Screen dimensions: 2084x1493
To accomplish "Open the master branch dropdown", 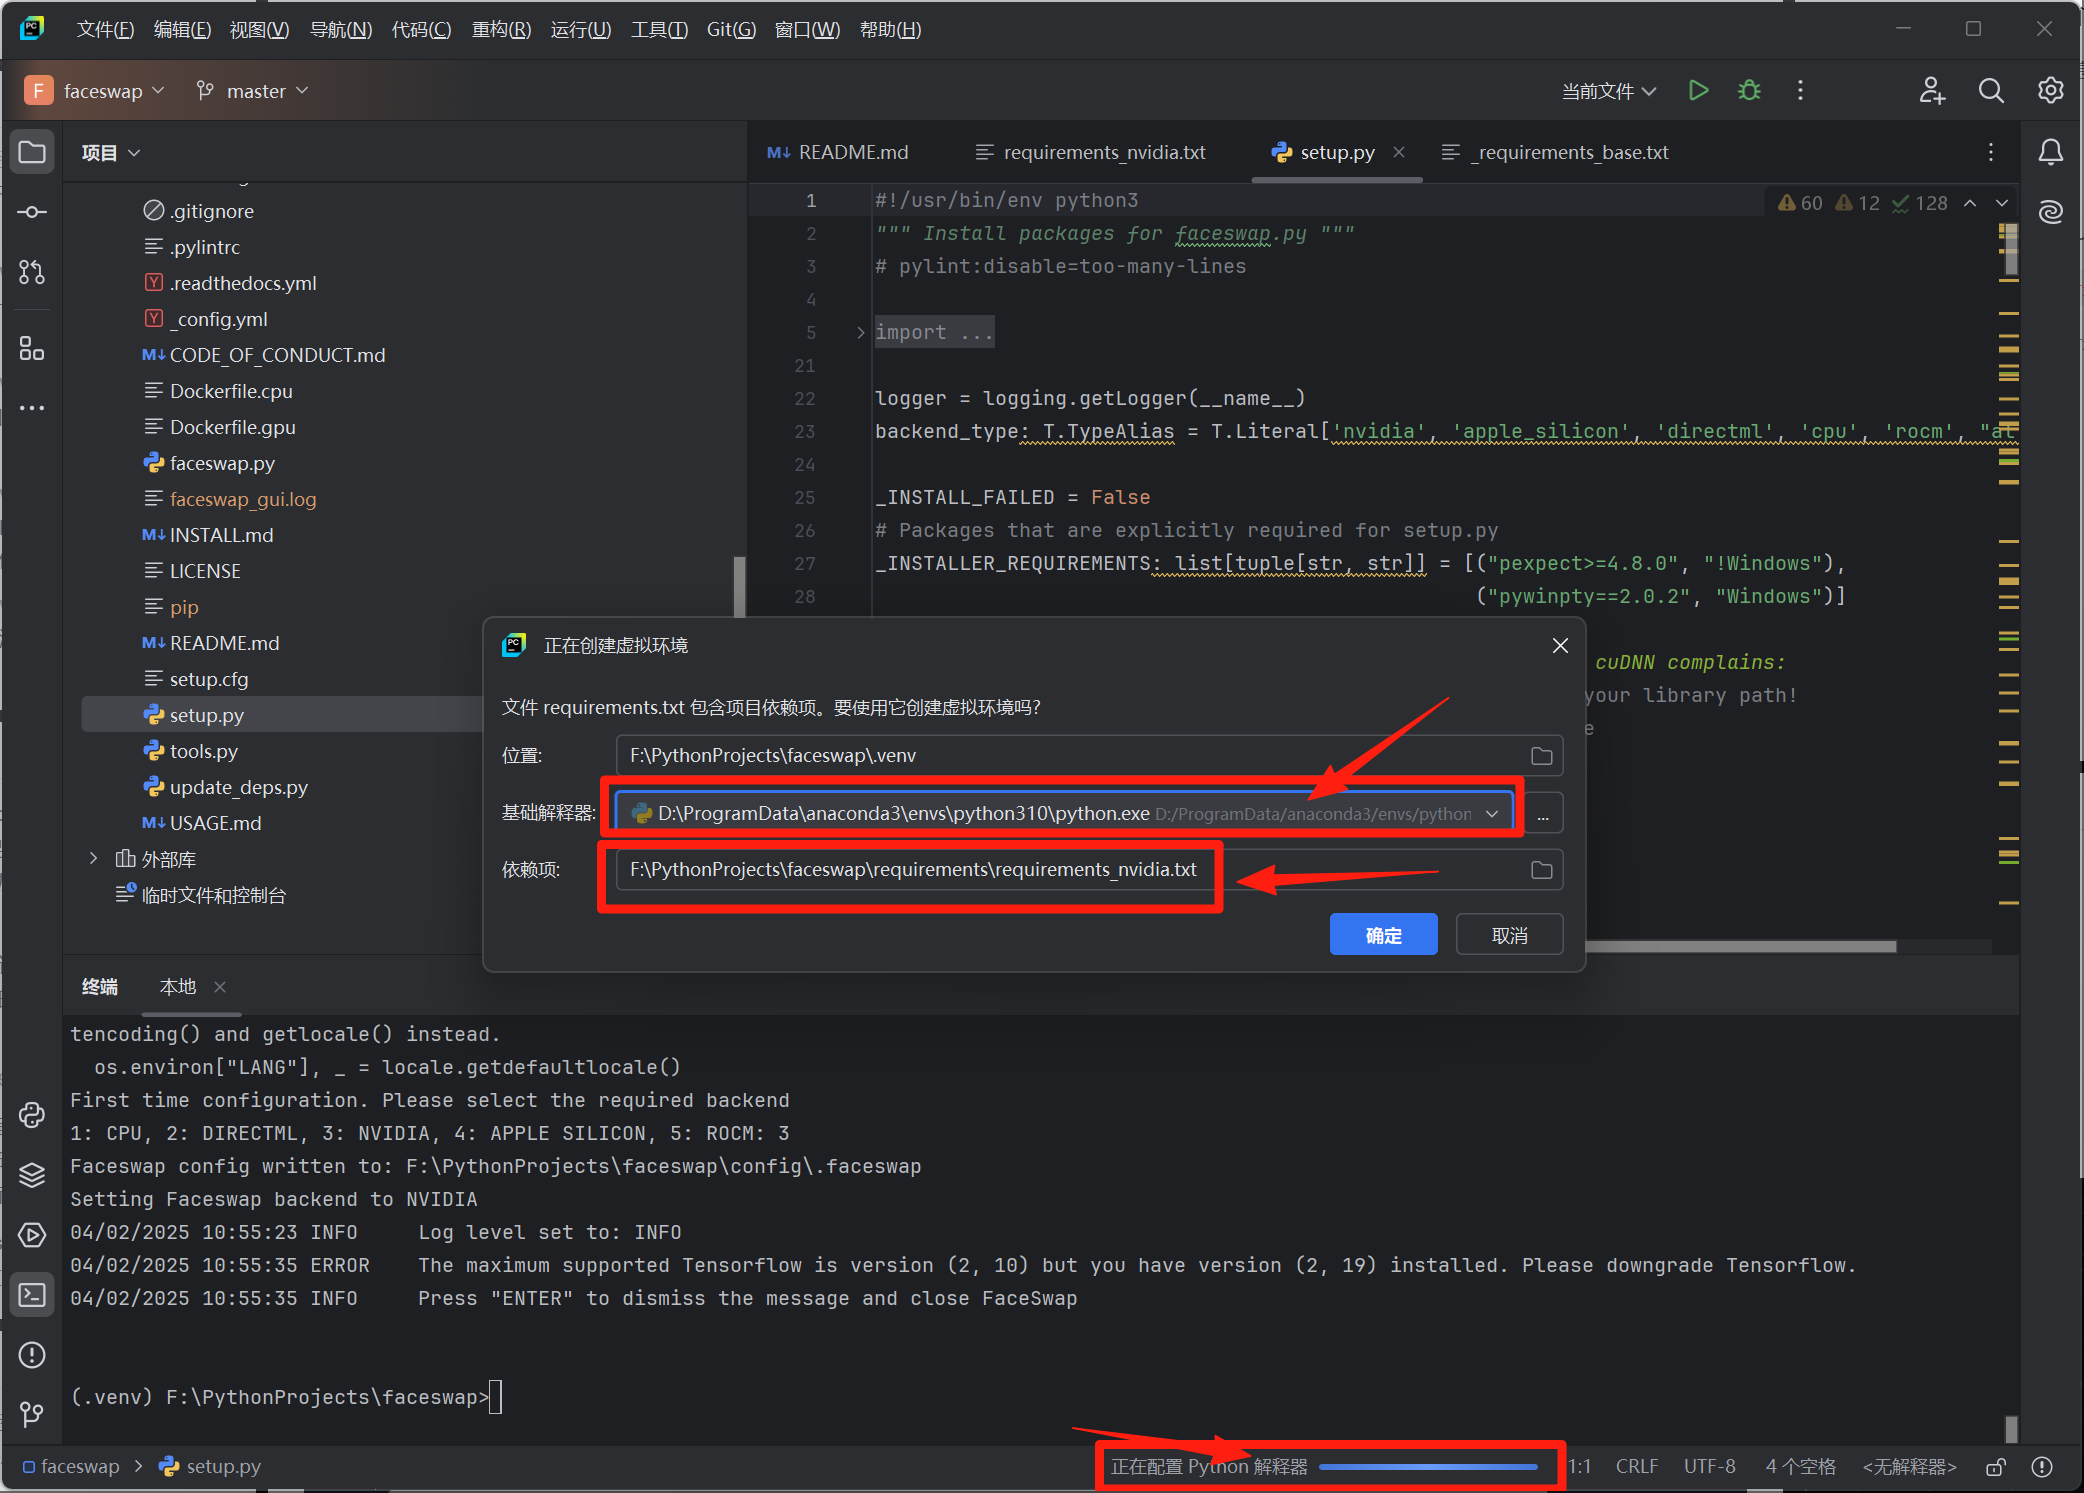I will click(x=254, y=91).
